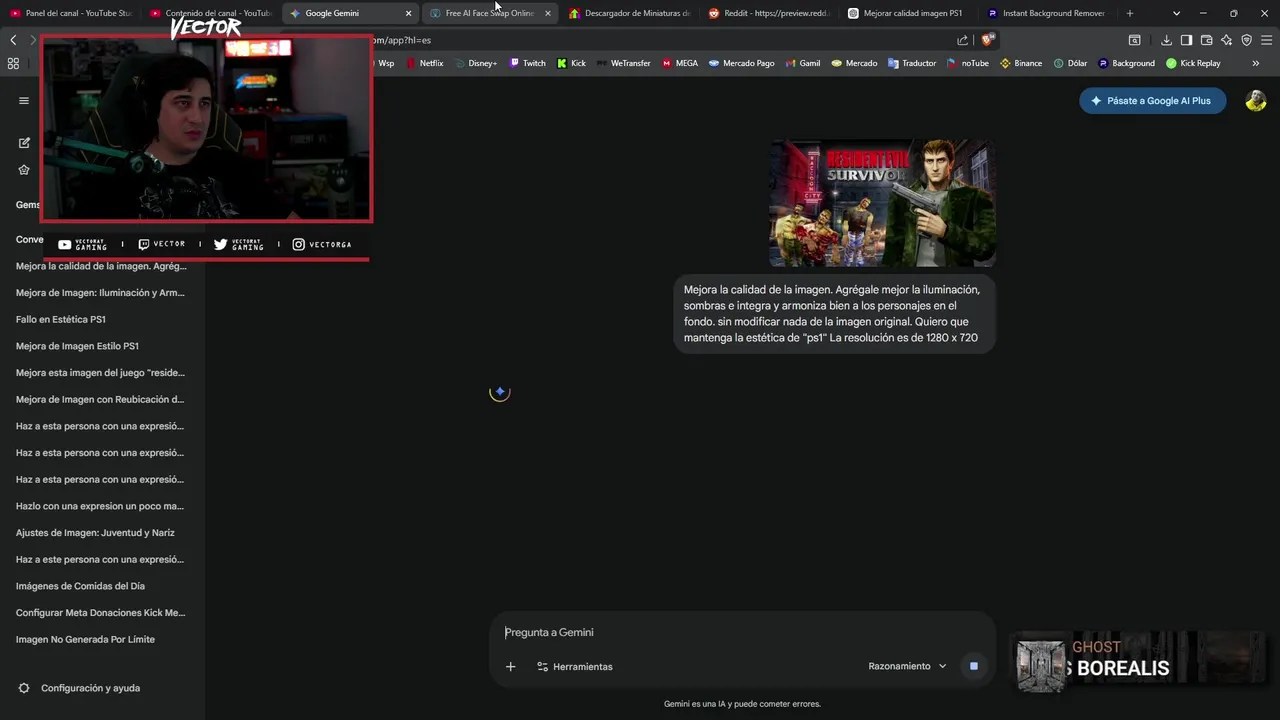Switch to the Reddit preview tab
1280x720 pixels.
pos(768,13)
